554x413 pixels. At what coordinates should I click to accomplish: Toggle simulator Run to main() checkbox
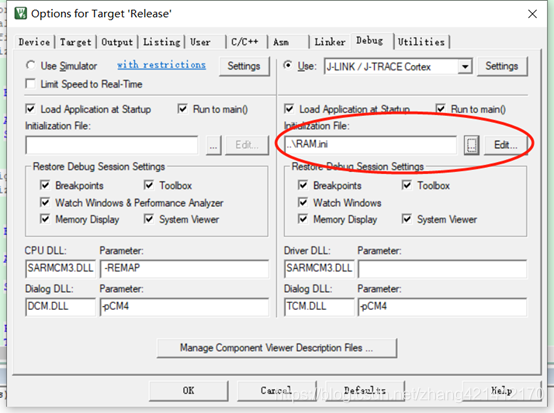click(x=182, y=109)
